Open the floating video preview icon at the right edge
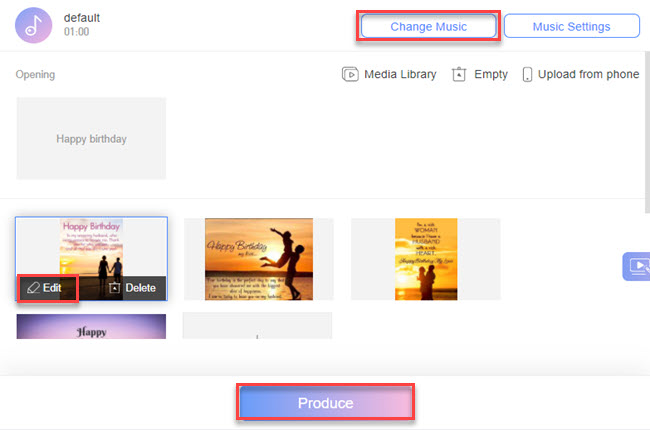The height and width of the screenshot is (430, 650). pos(636,267)
